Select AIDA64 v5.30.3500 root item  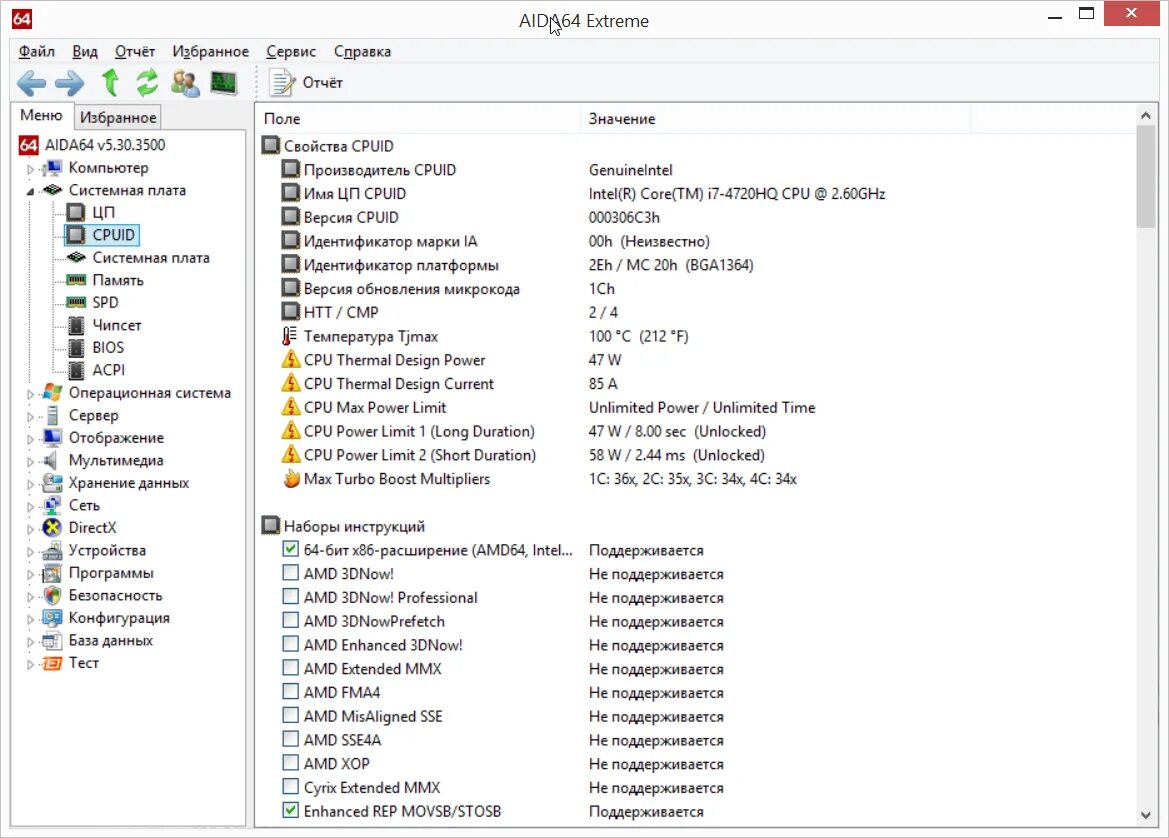point(105,145)
